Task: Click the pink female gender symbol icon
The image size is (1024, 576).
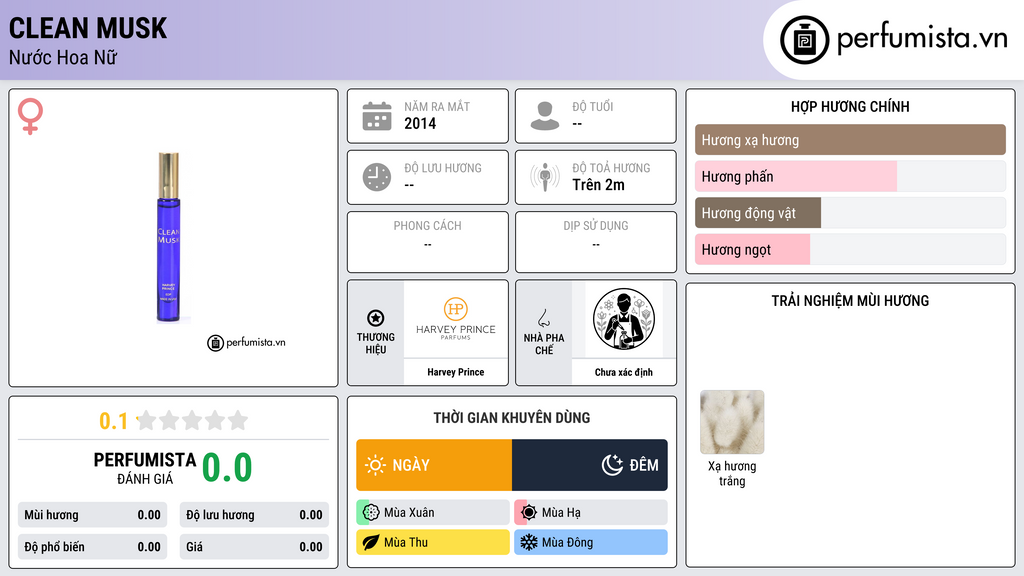Action: (30, 116)
